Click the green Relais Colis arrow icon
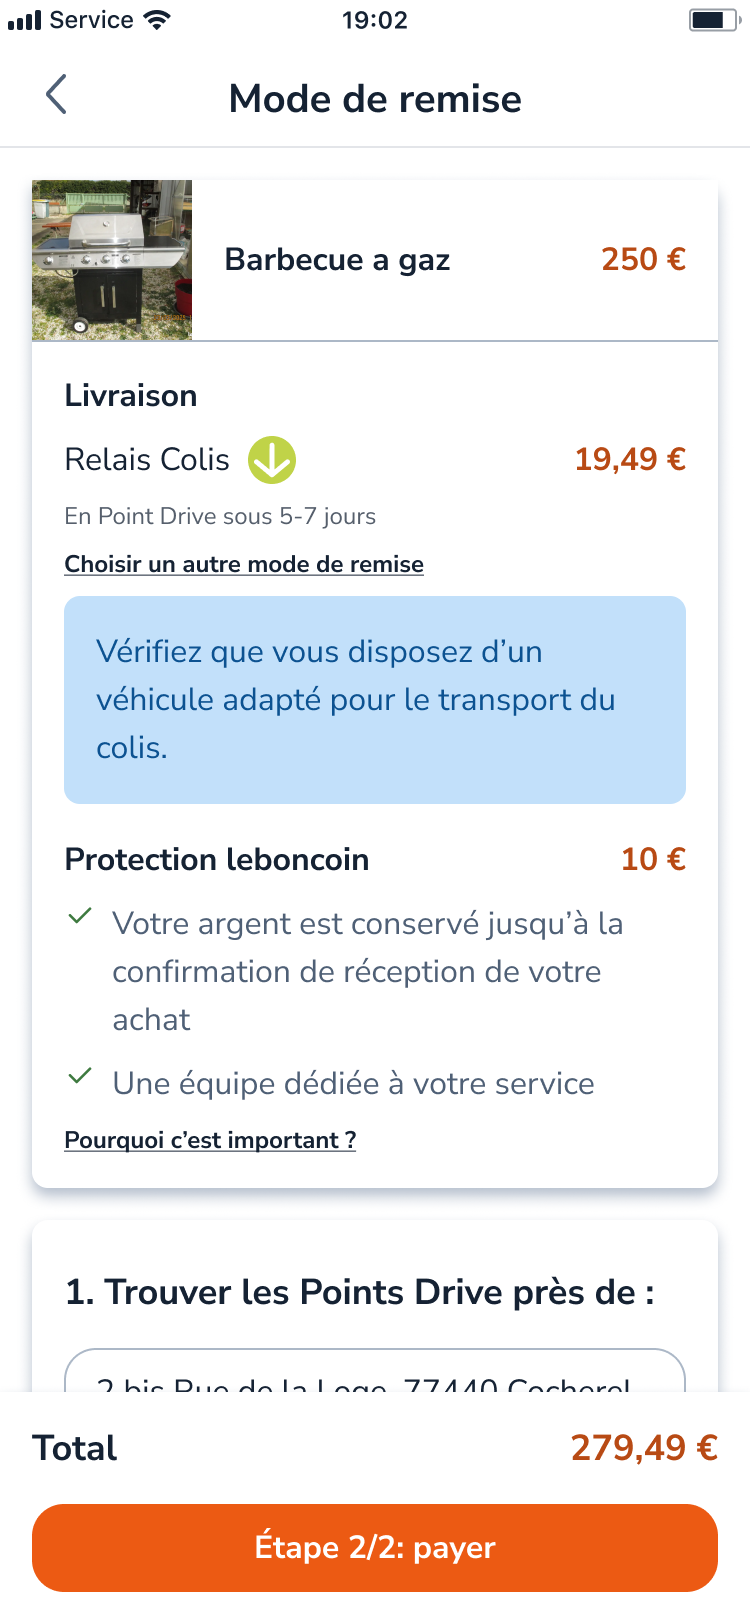Screen dimensions: 750x1624 [272, 460]
